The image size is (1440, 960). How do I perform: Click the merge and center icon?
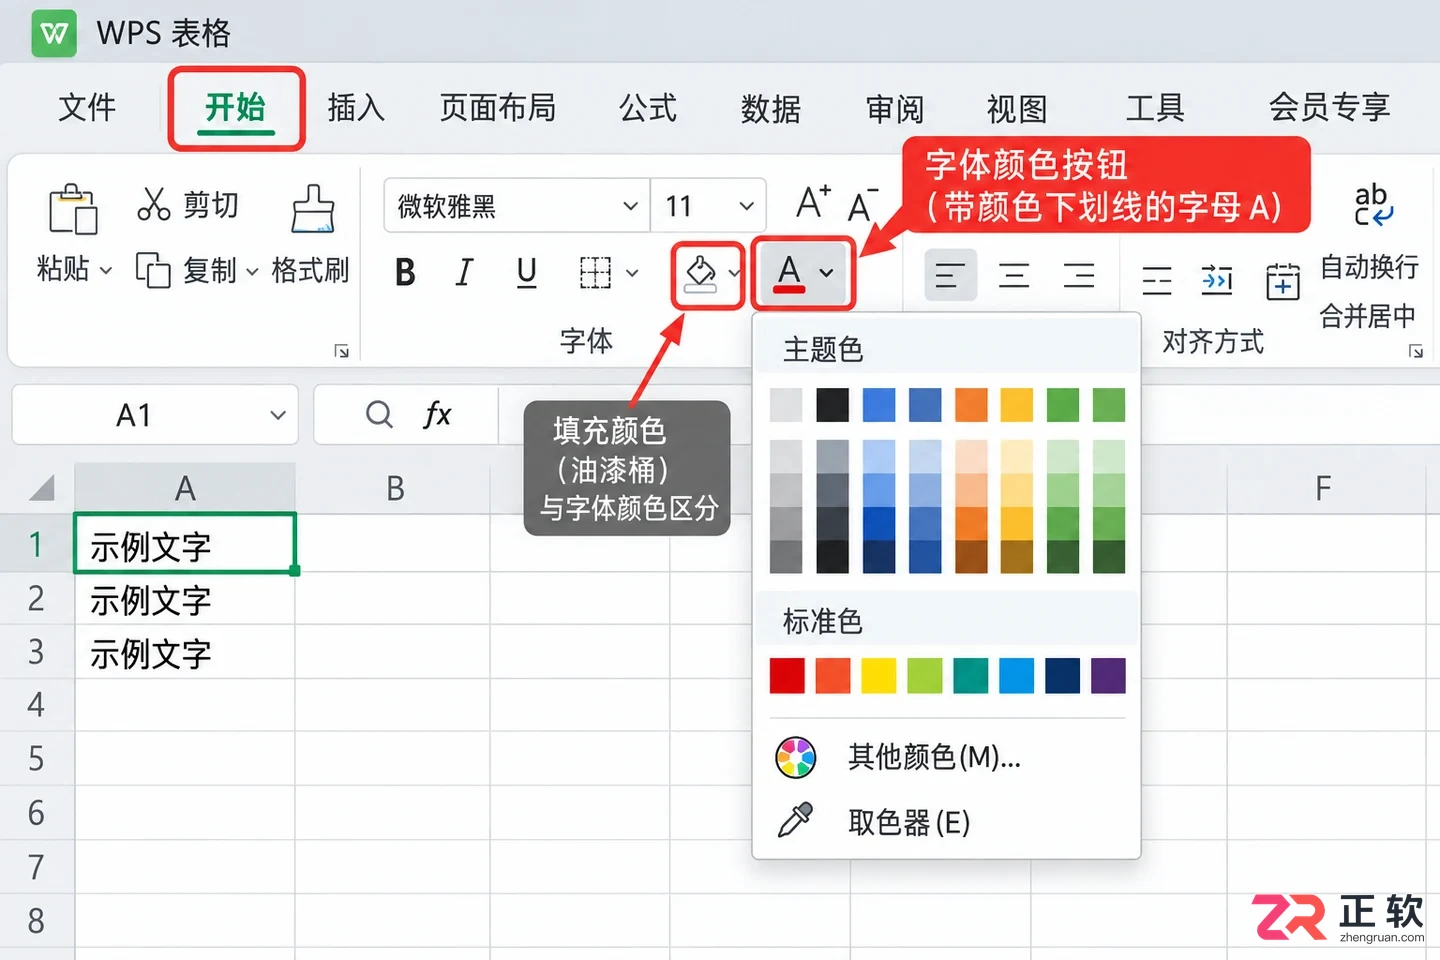(x=1282, y=281)
